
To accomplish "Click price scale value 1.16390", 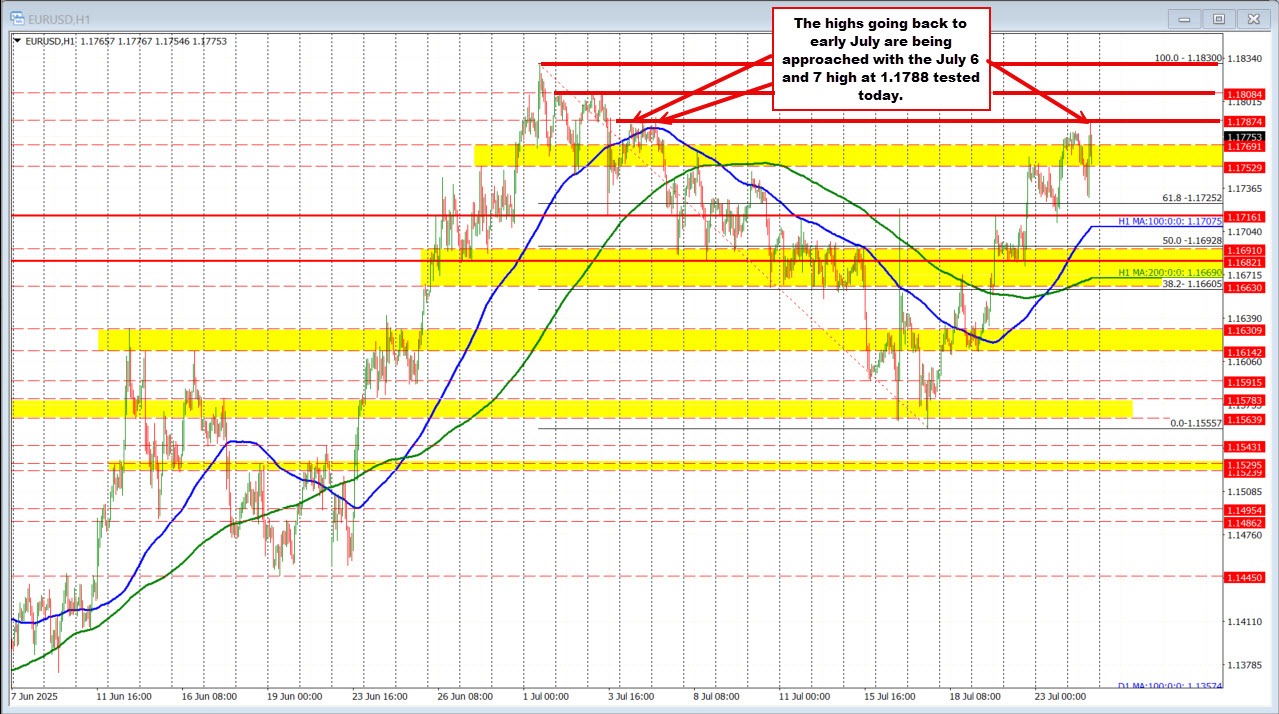I will (x=1245, y=318).
